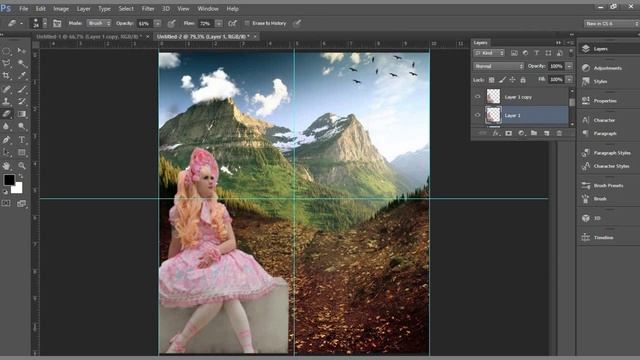This screenshot has width=640, height=360.
Task: Select the Zoom tool
Action: pos(22,166)
